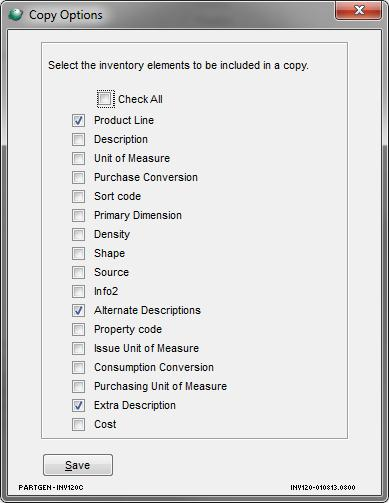Select the Sort code checkbox

(x=78, y=196)
